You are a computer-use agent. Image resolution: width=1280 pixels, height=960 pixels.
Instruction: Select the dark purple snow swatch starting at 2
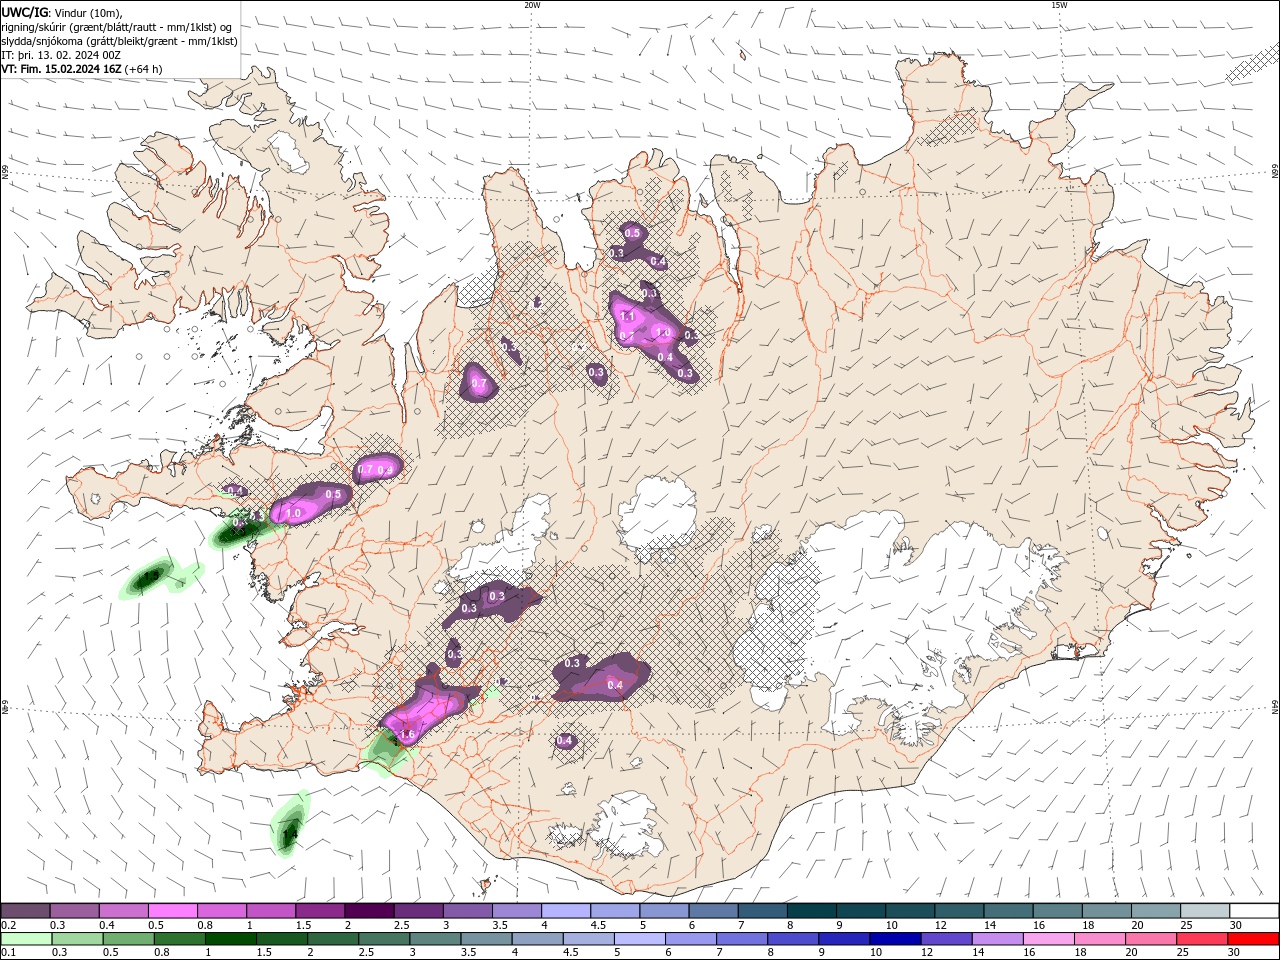(x=368, y=910)
